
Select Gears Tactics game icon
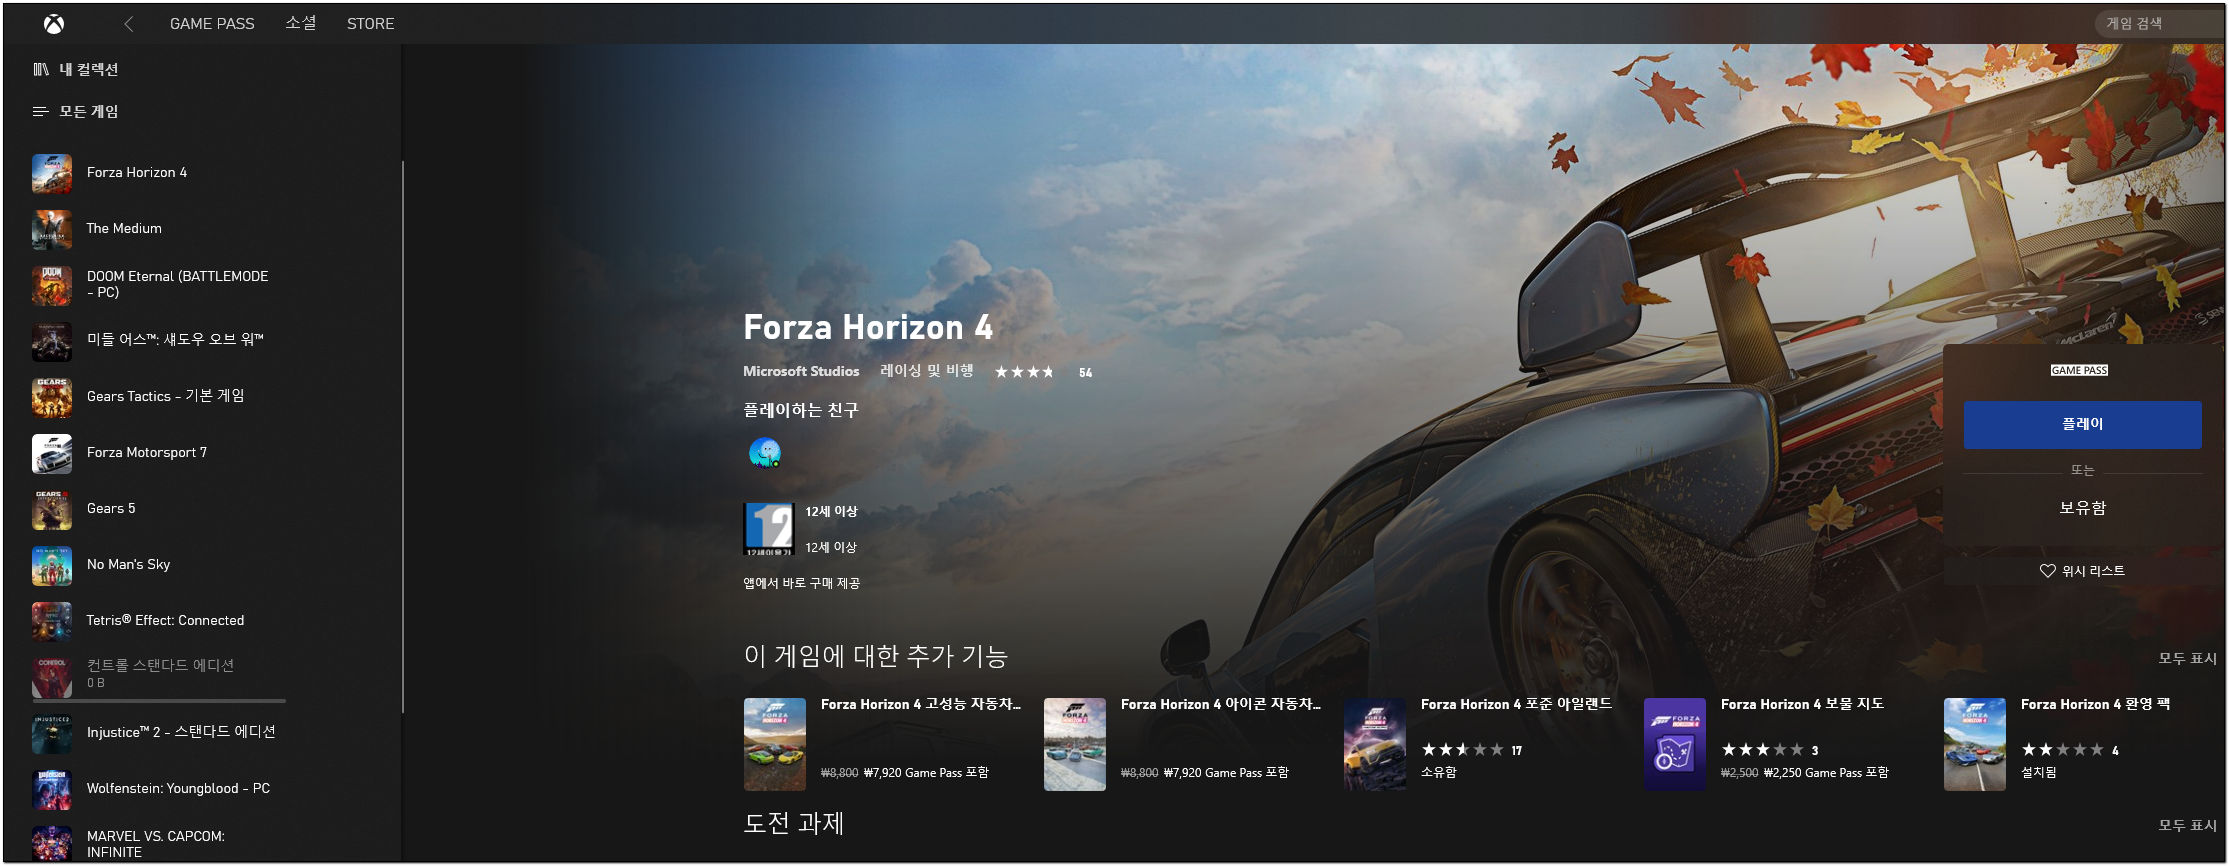click(52, 397)
